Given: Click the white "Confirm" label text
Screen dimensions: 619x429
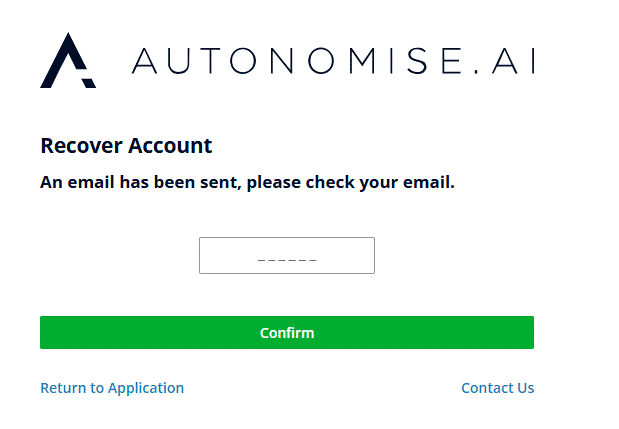Looking at the screenshot, I should [287, 333].
